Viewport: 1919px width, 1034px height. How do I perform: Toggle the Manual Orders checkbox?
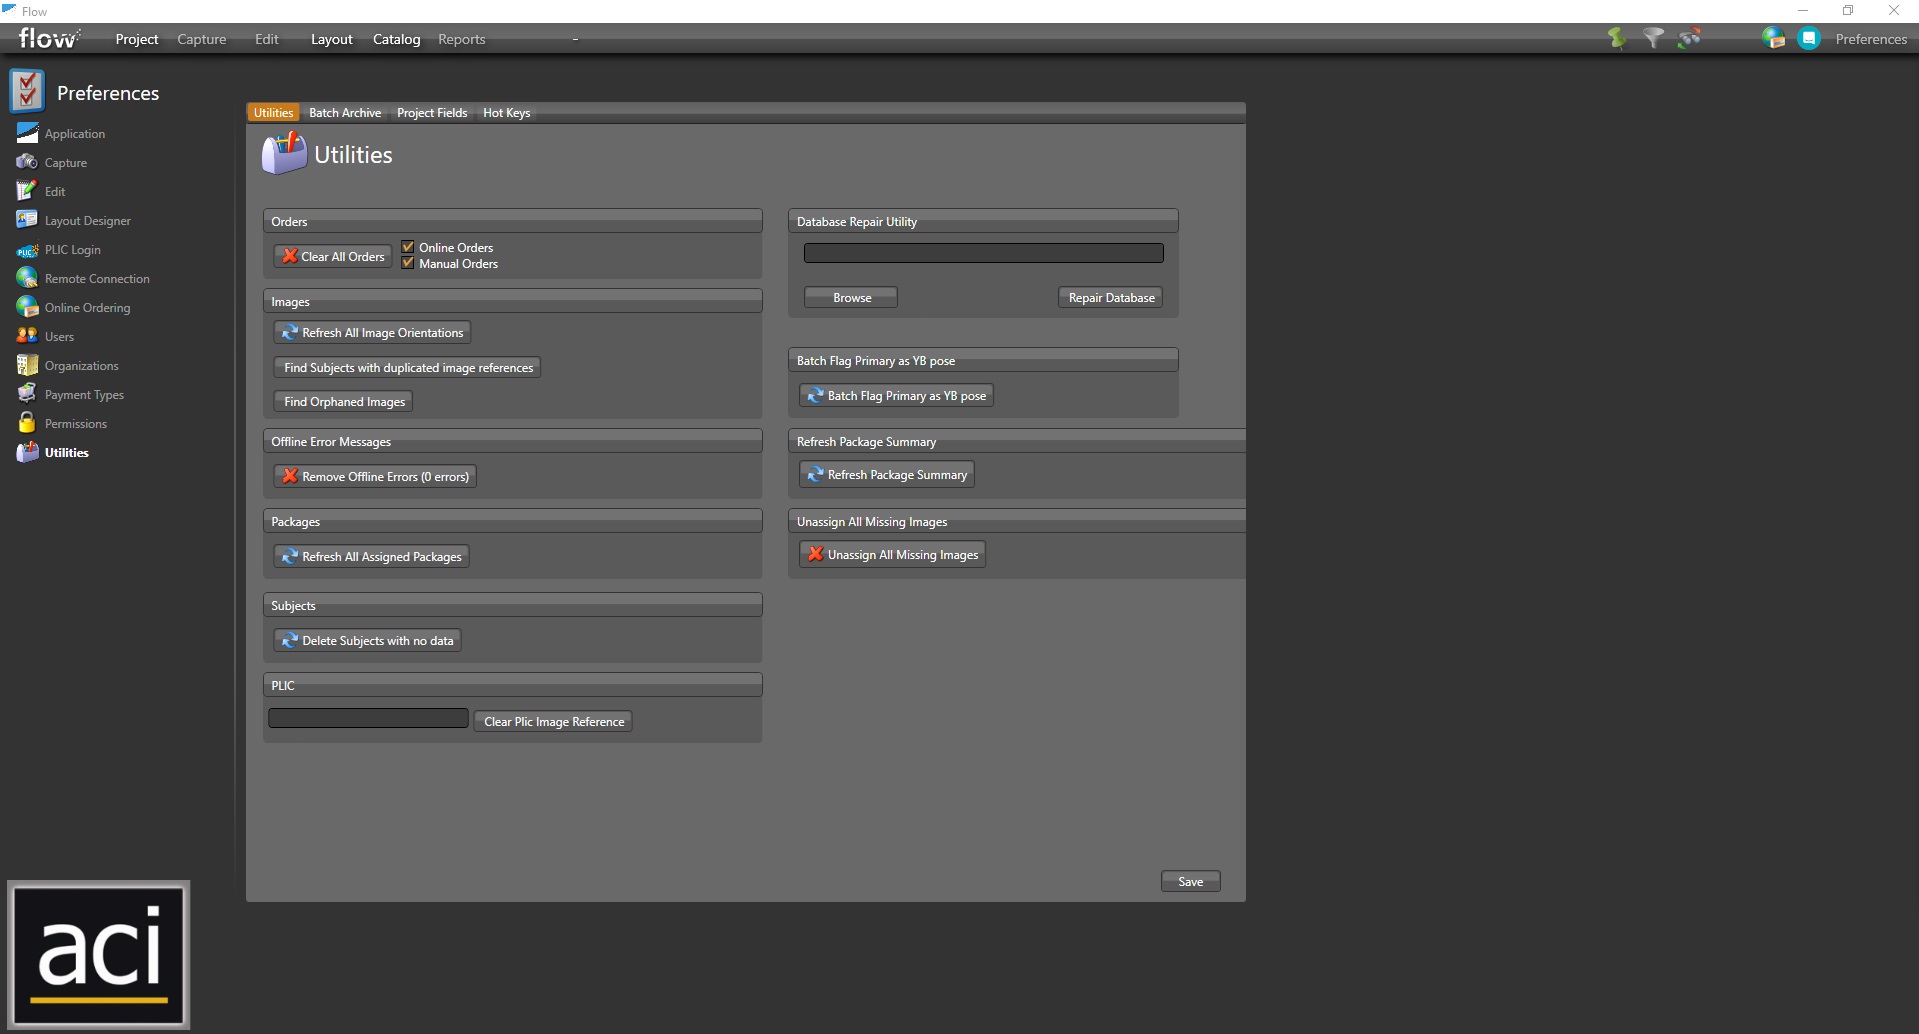click(408, 263)
